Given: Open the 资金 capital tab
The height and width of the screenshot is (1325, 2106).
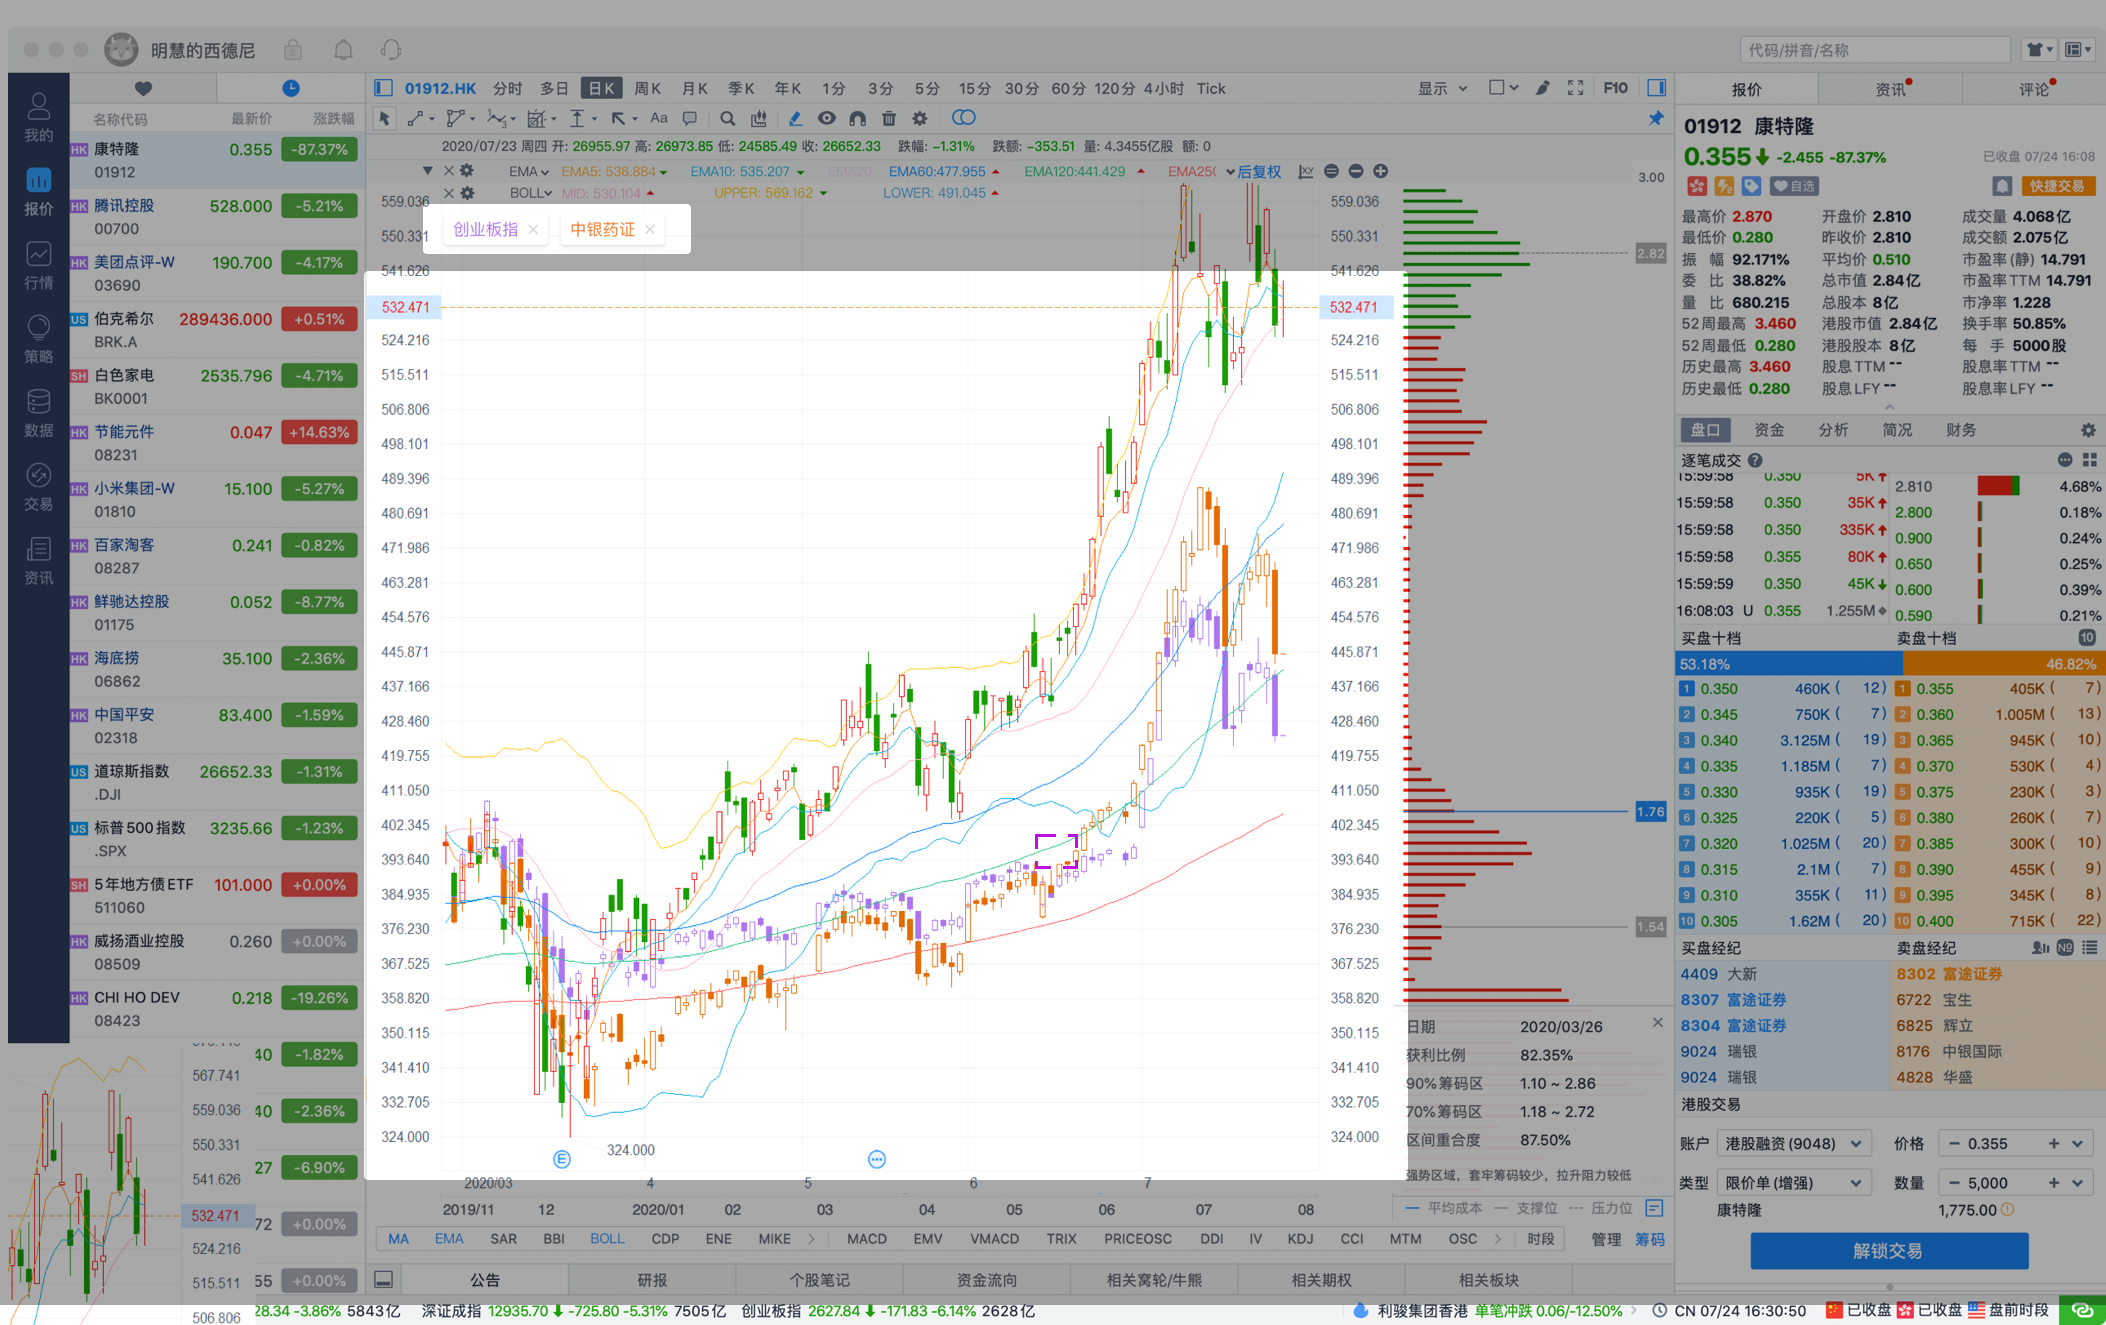Looking at the screenshot, I should (x=1769, y=430).
